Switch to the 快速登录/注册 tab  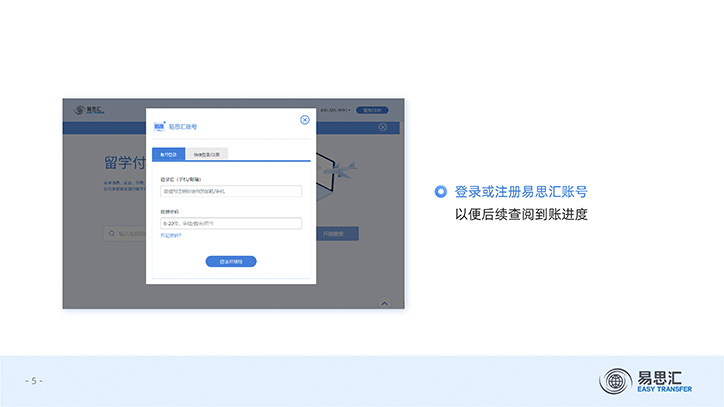click(x=206, y=154)
